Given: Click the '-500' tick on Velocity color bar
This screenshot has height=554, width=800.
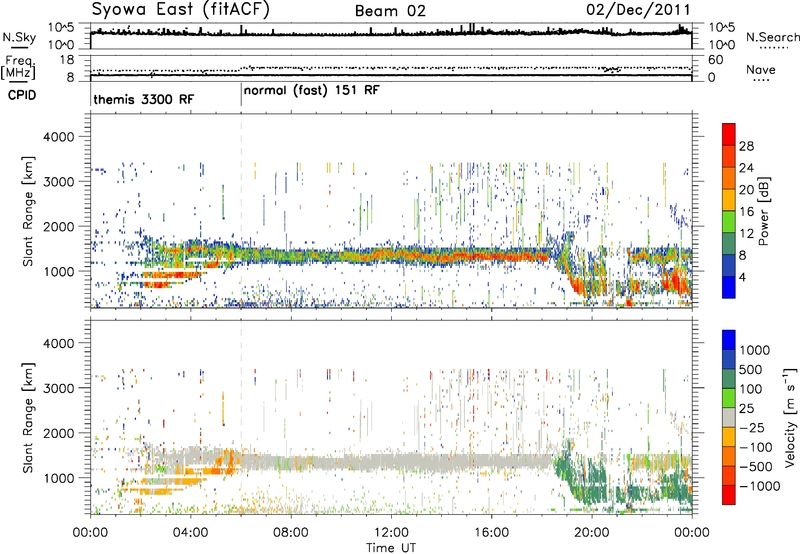Looking at the screenshot, I should tap(755, 466).
